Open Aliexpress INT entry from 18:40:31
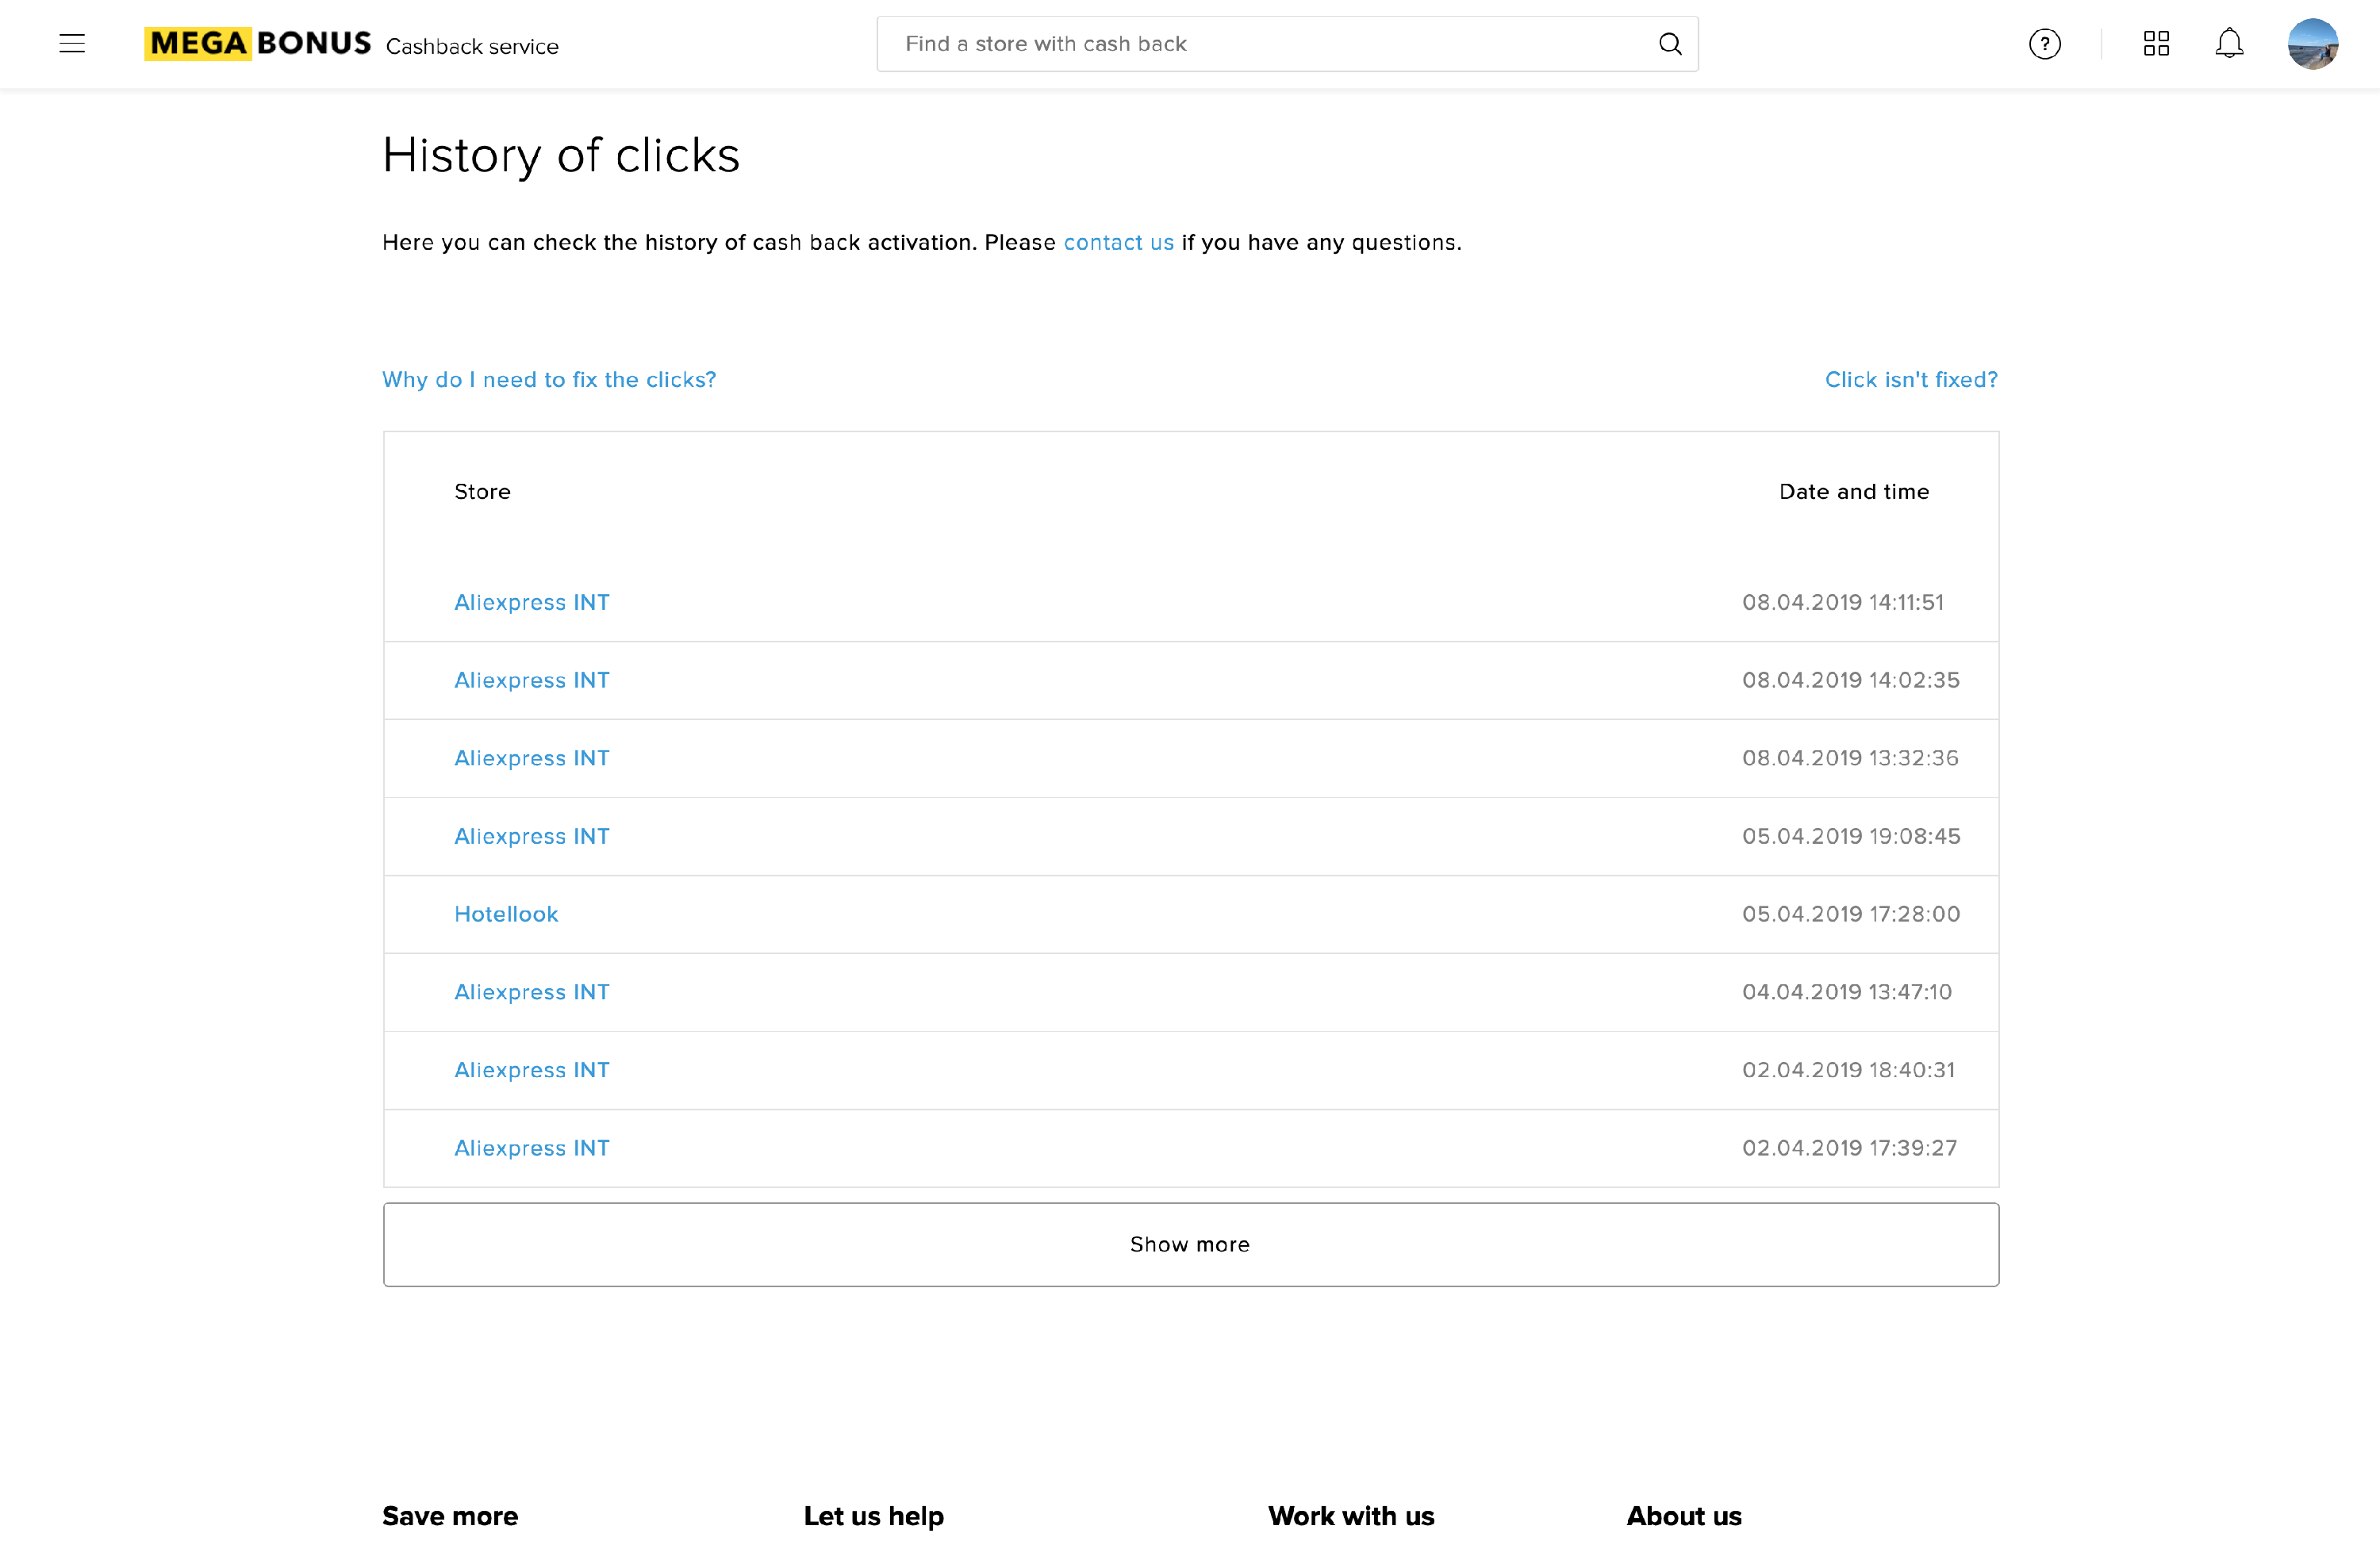Viewport: 2380px width, 1541px height. pyautogui.click(x=532, y=1070)
